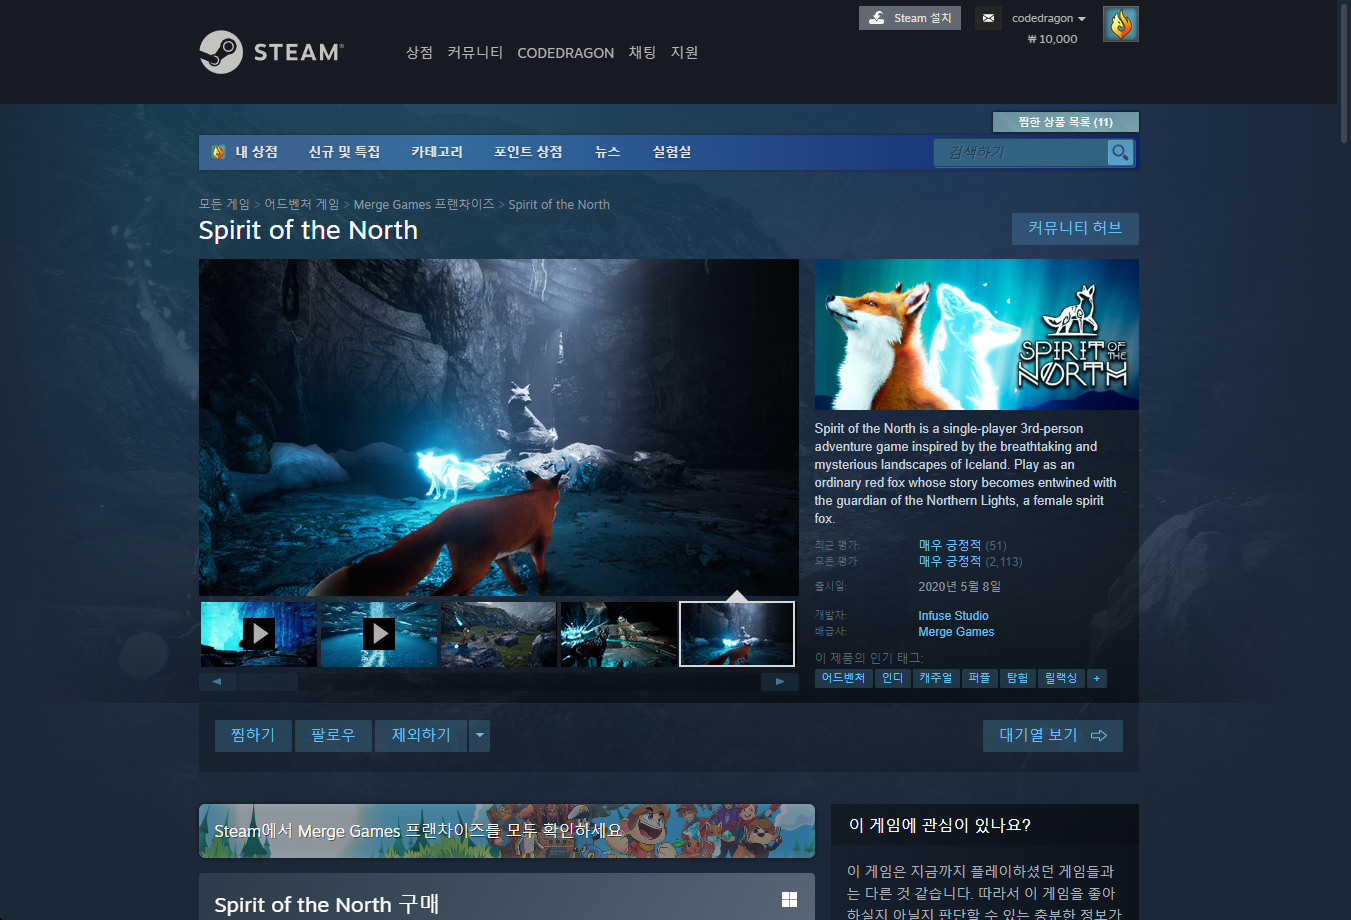This screenshot has height=920, width=1351.
Task: Click the left arrow of thumbnail strip
Action: [217, 682]
